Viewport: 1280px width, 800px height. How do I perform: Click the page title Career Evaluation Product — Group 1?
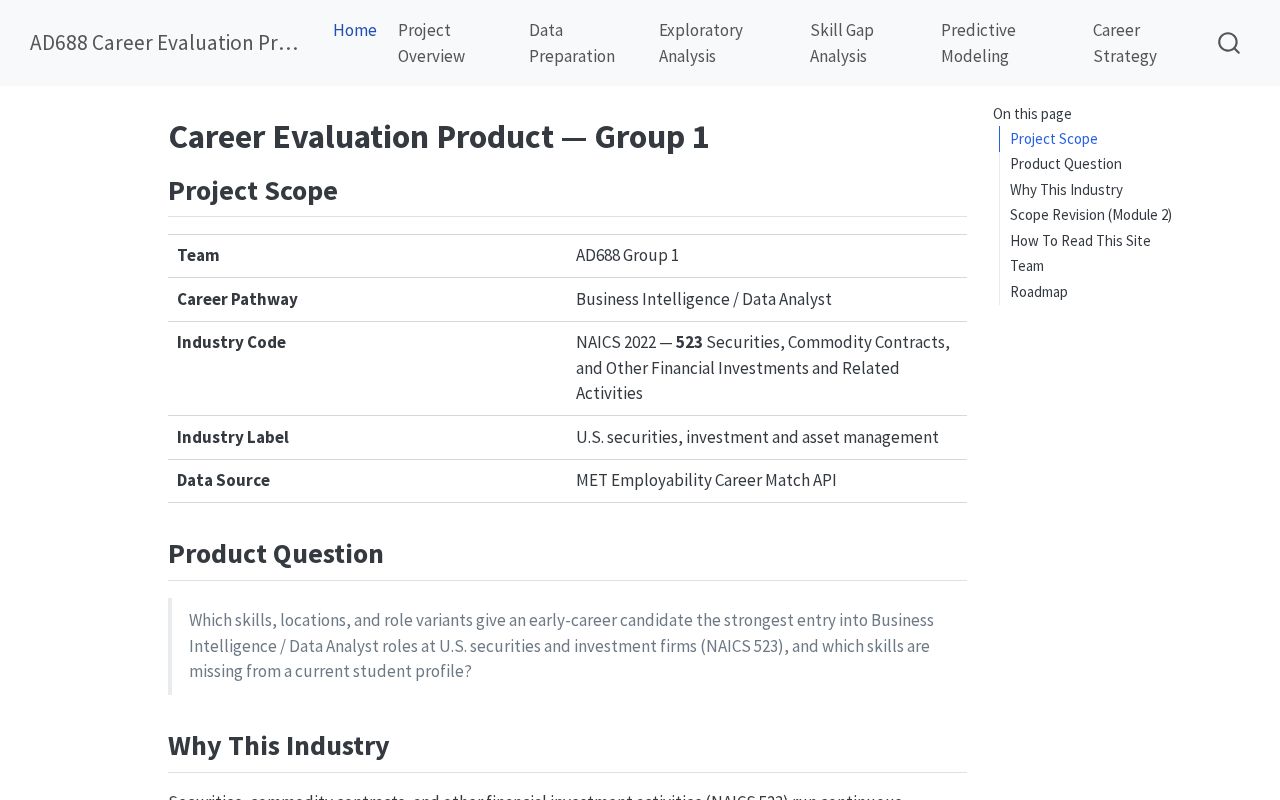click(x=438, y=137)
